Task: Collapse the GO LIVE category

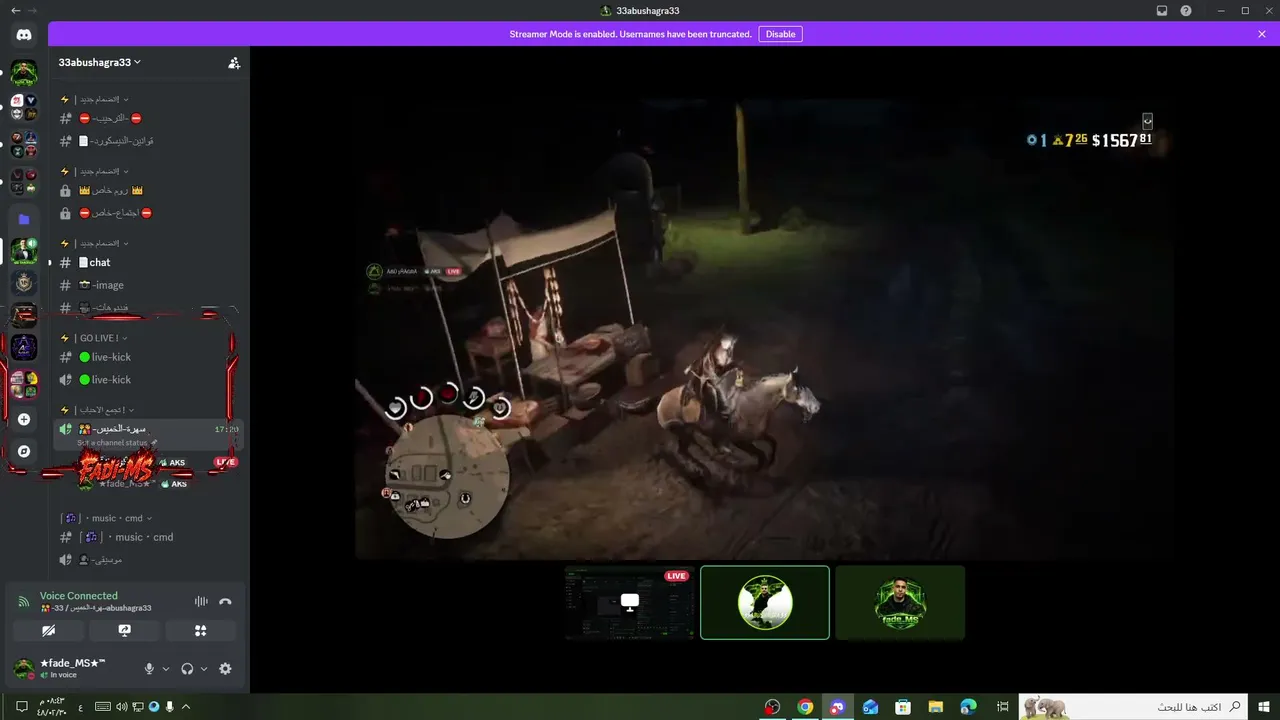Action: tap(95, 338)
